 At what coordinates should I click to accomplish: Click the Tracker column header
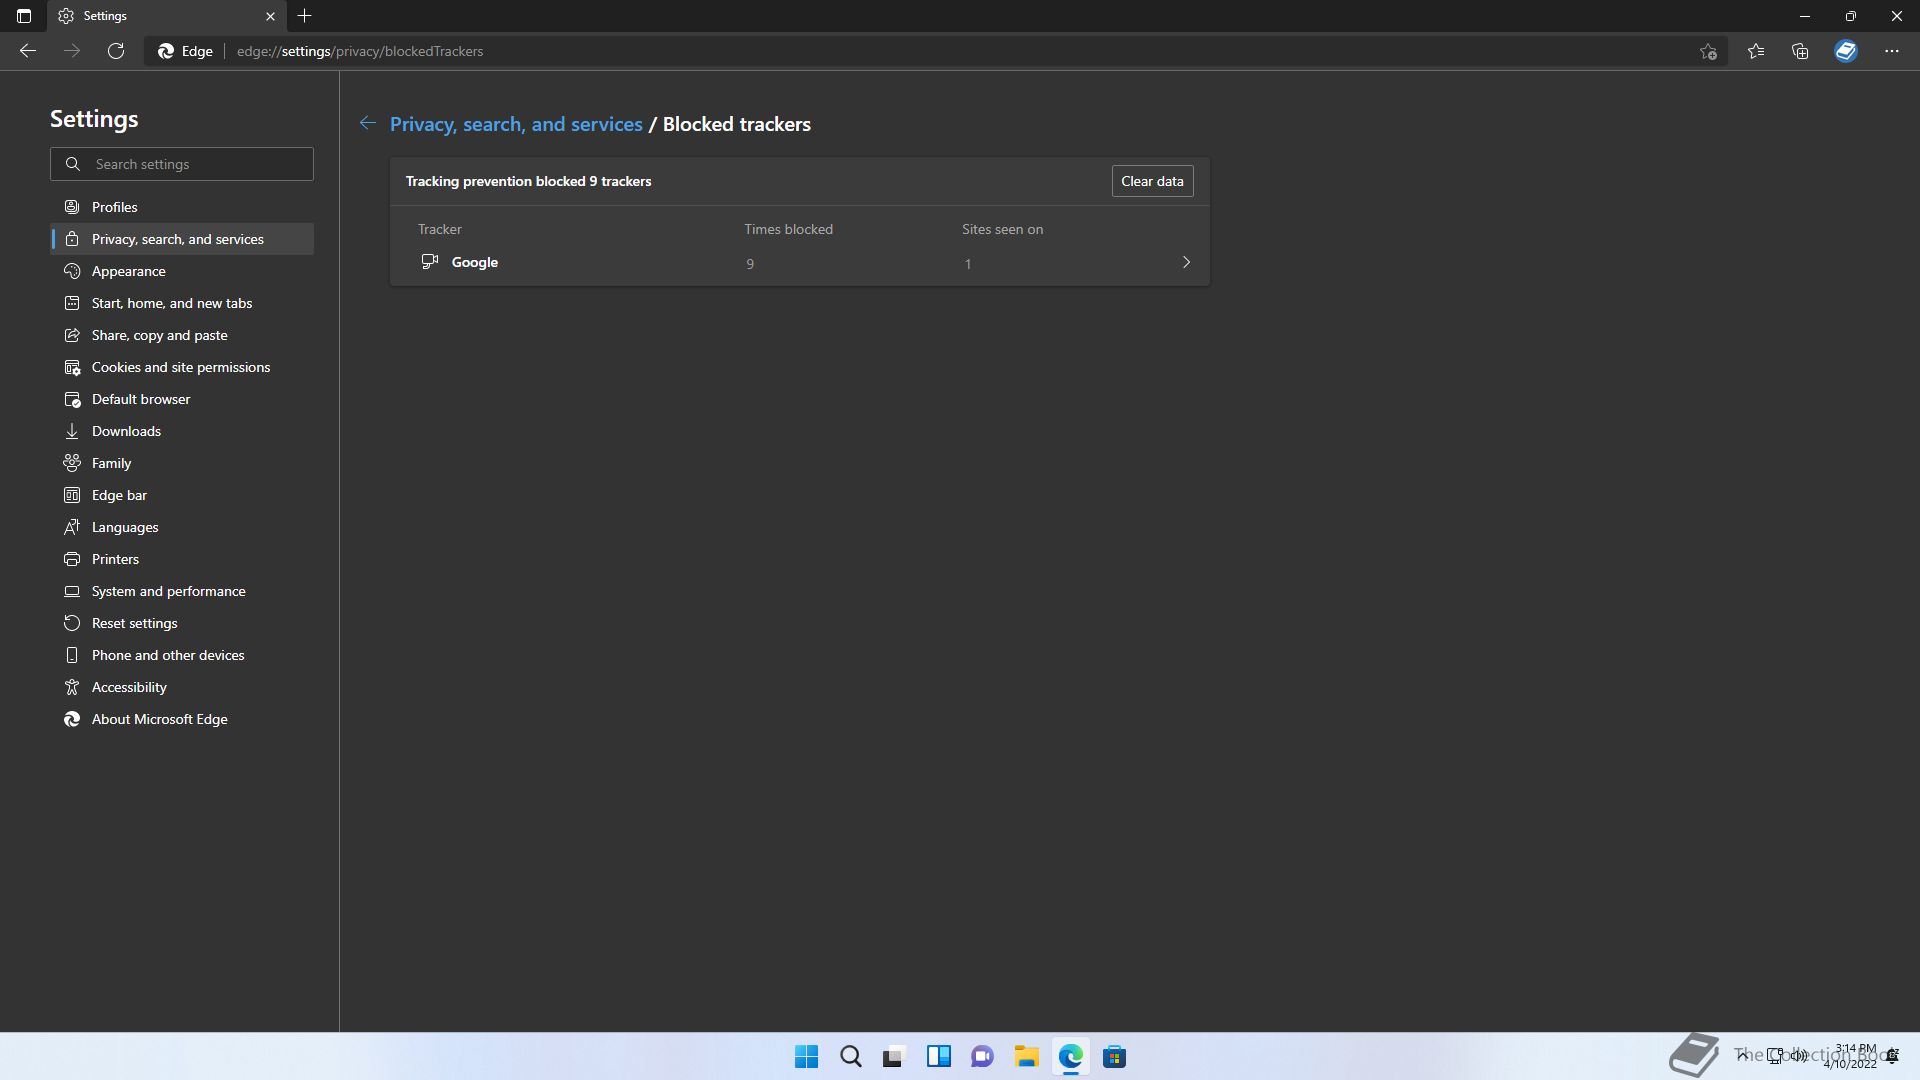coord(440,229)
